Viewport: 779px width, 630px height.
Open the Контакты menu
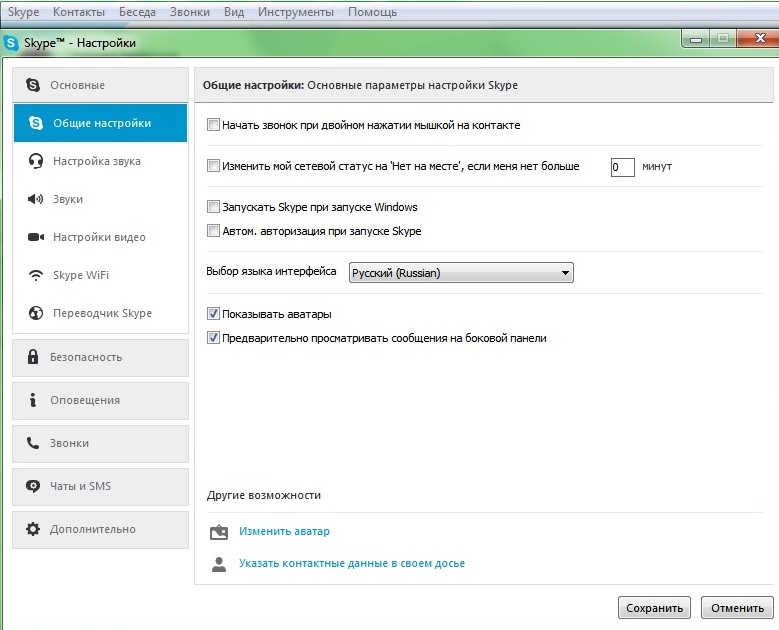[x=78, y=12]
